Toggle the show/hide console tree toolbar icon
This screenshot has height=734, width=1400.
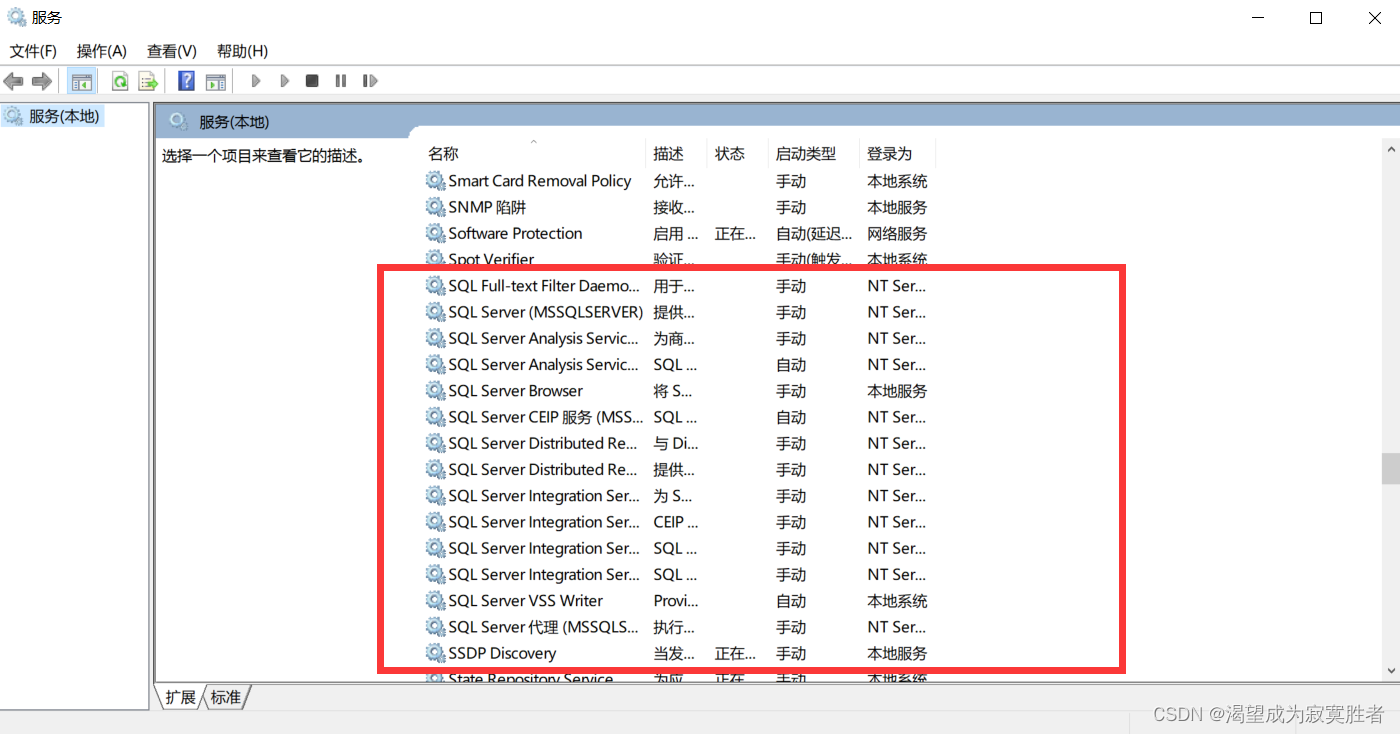click(82, 81)
